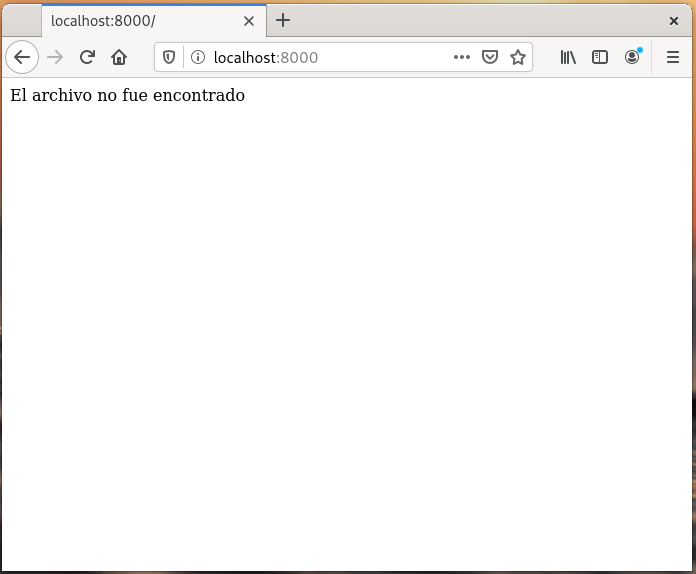Expand the page actions three-dot menu
Viewport: 696px width, 574px height.
pyautogui.click(x=461, y=57)
